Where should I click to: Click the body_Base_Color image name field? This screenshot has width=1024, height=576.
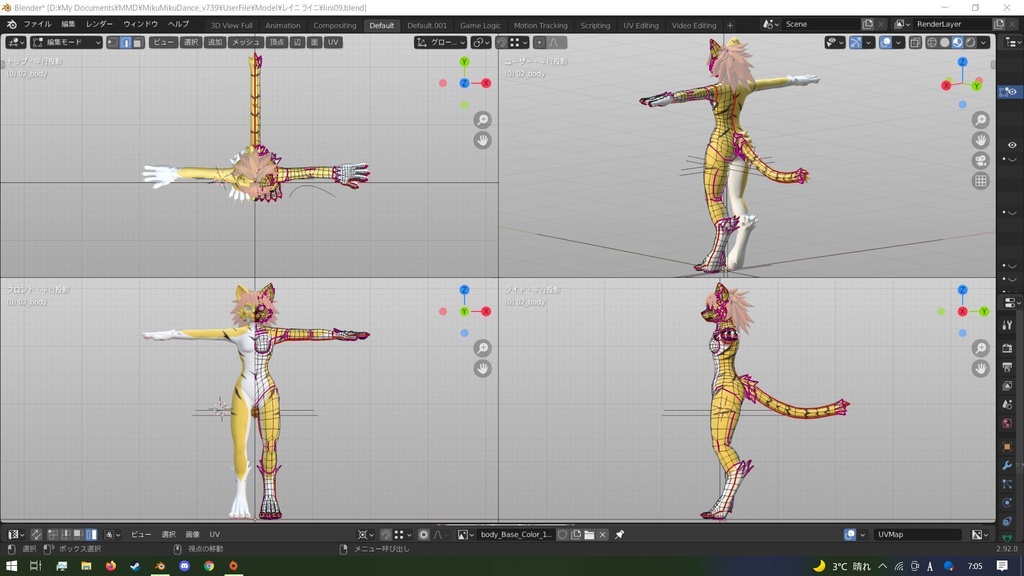[x=516, y=534]
